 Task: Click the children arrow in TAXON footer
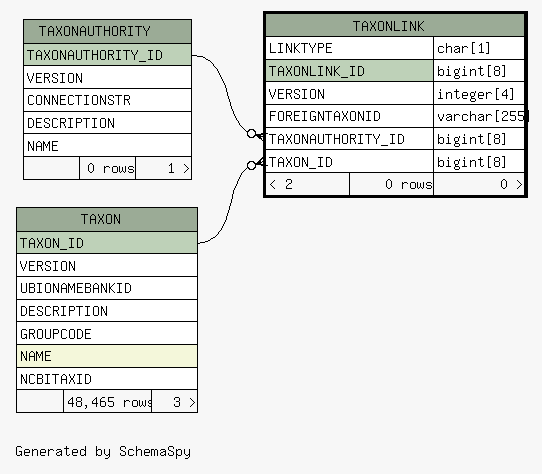point(192,402)
